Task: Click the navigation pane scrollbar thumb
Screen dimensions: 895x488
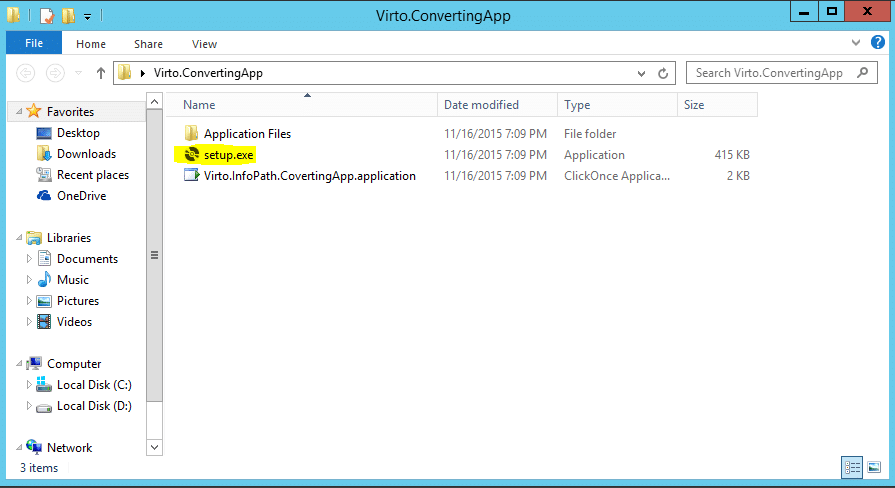Action: tap(154, 255)
